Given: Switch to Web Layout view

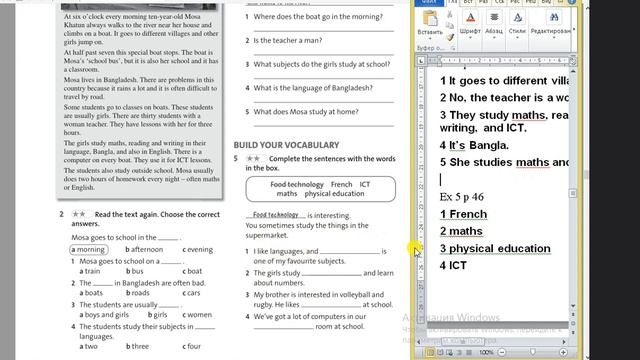Looking at the screenshot, I should coord(449,352).
